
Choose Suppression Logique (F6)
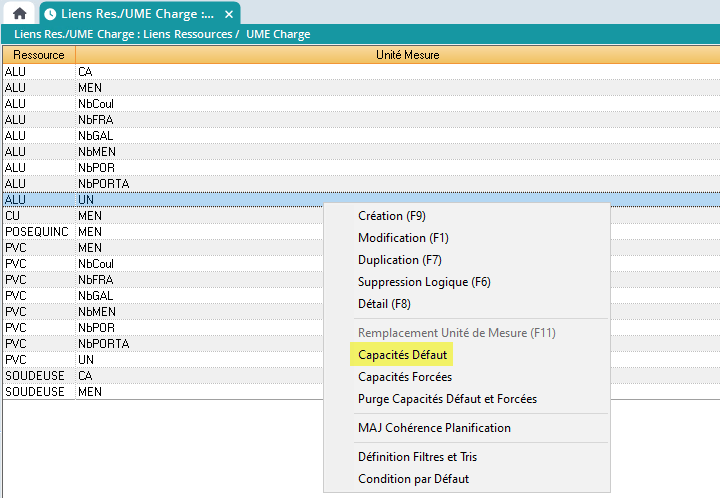tap(424, 282)
